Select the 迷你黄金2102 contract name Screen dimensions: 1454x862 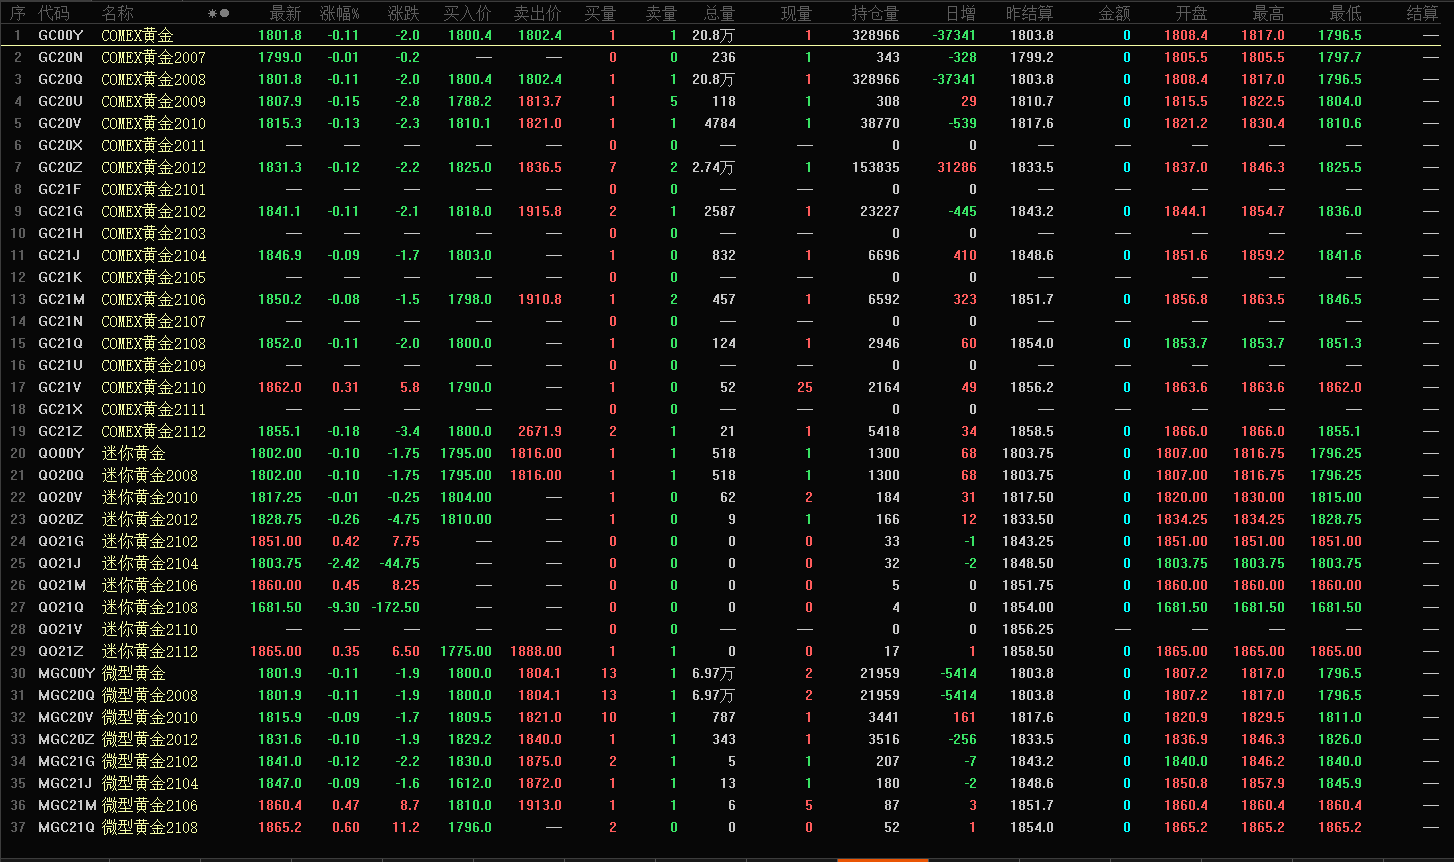150,541
